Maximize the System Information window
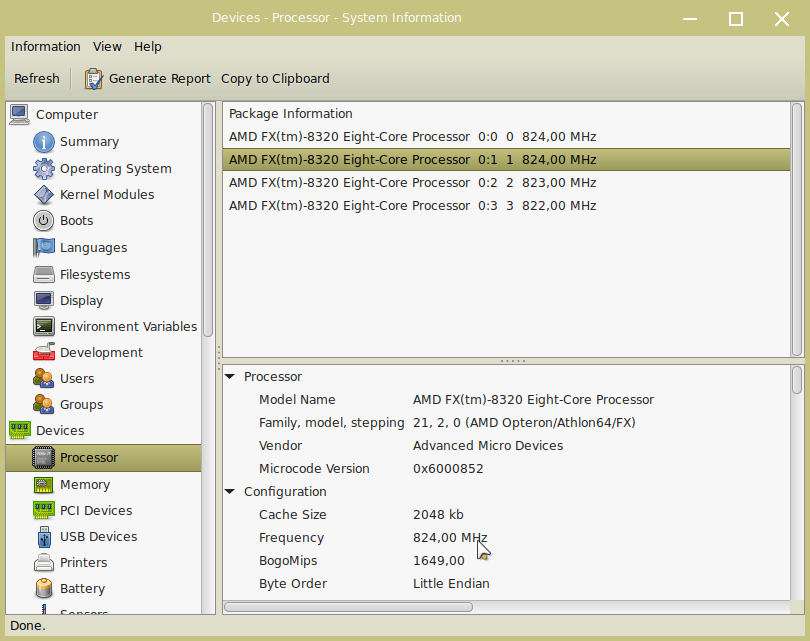Viewport: 810px width, 641px height. coord(736,19)
